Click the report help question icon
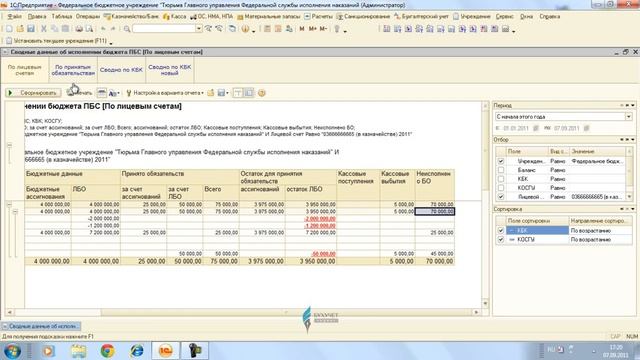The image size is (640, 360). pyautogui.click(x=262, y=93)
